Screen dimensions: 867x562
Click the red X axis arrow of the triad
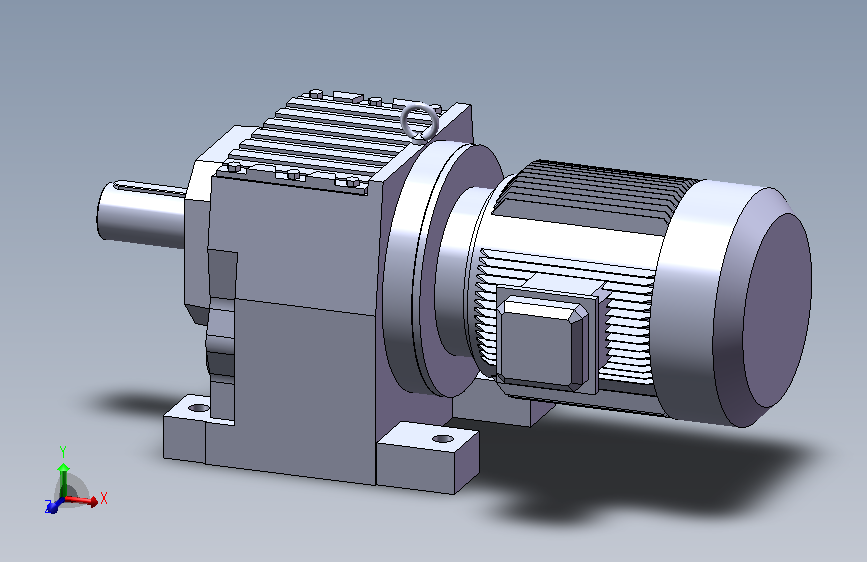pyautogui.click(x=83, y=501)
